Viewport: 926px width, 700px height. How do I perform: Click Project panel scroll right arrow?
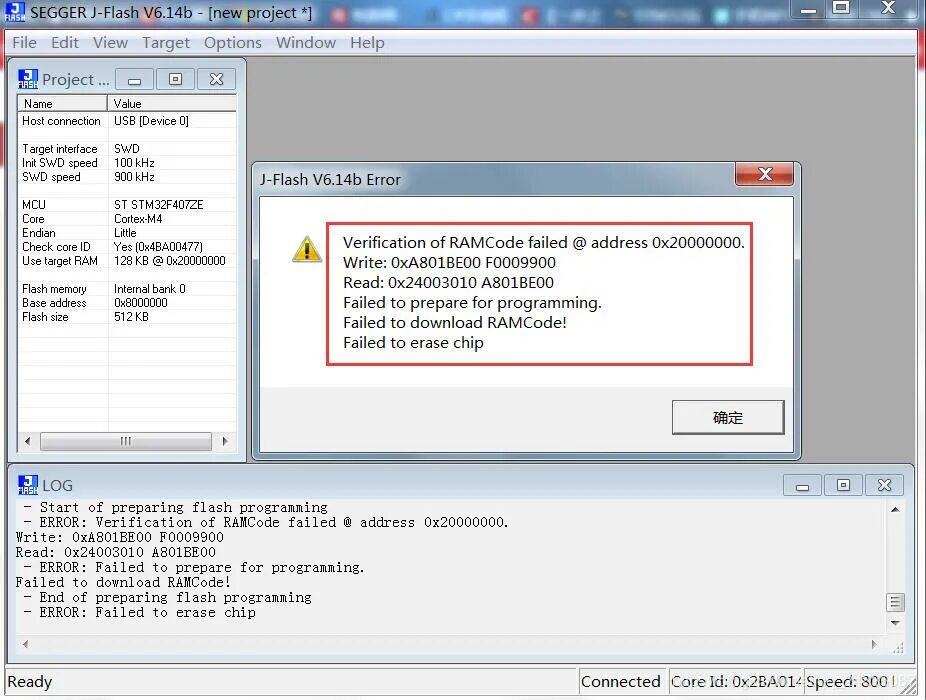tap(224, 441)
